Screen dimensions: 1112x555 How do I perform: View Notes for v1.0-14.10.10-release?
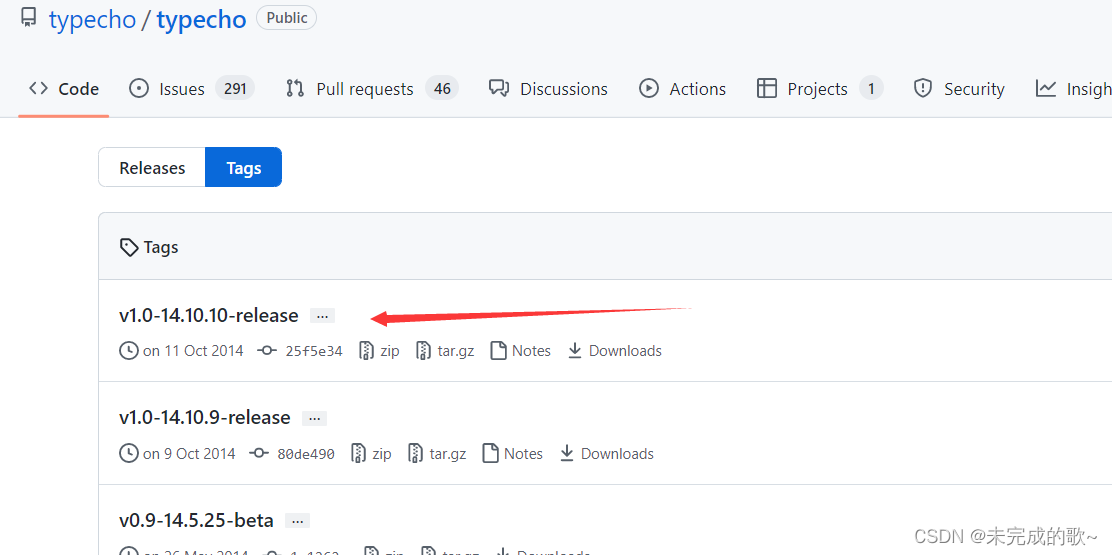pos(531,351)
